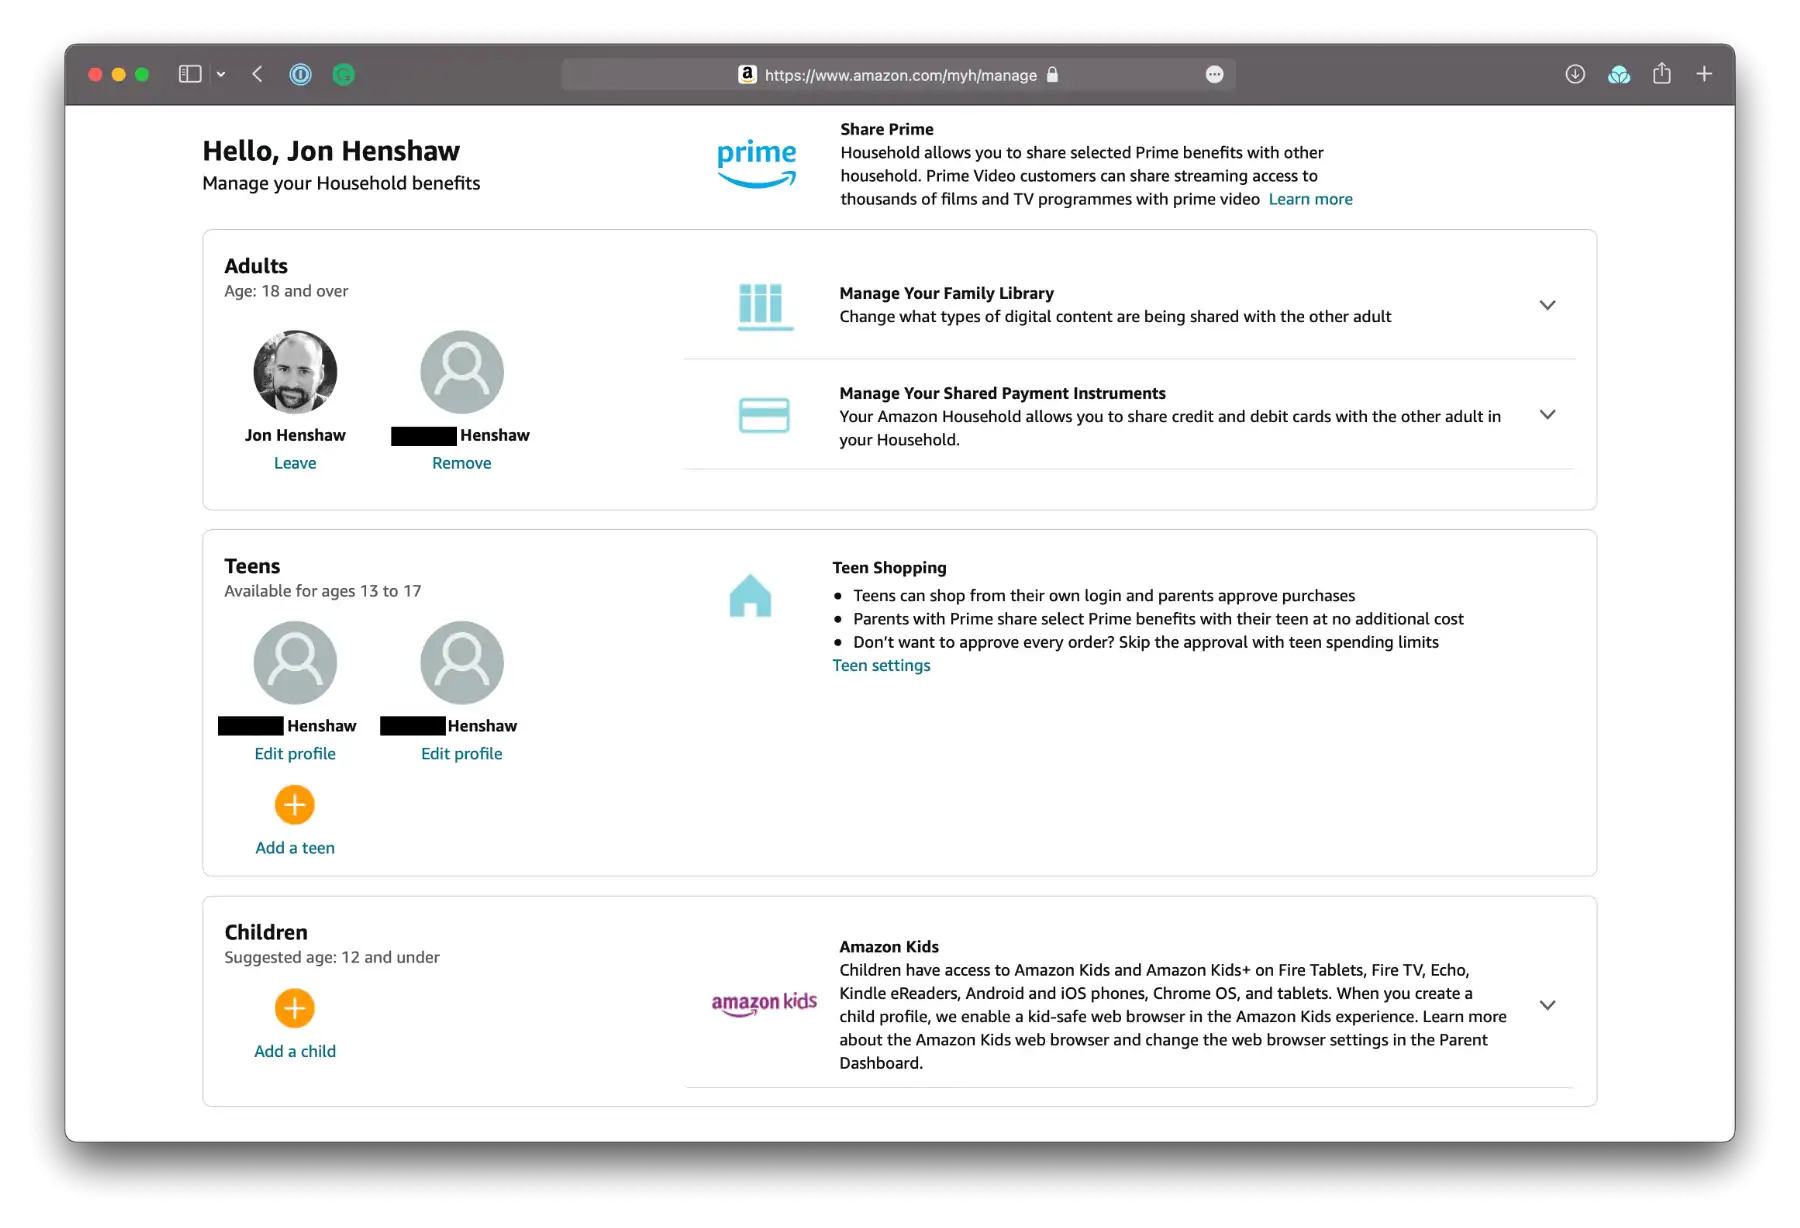This screenshot has width=1800, height=1228.
Task: Expand the Amazon Kids section
Action: (1547, 1004)
